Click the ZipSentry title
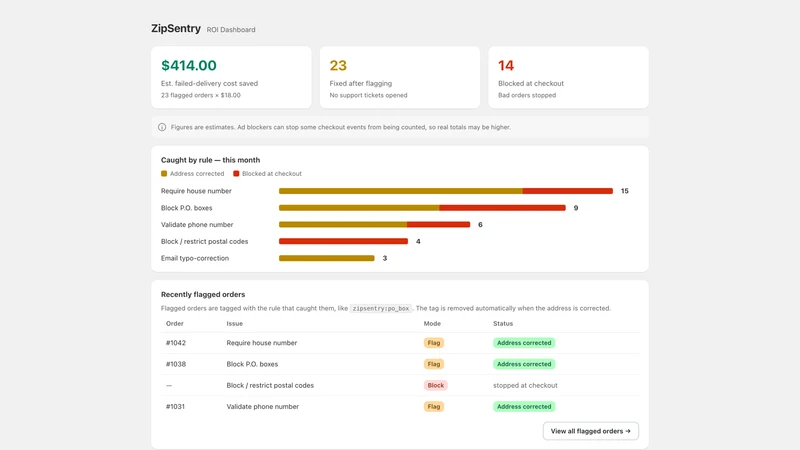 click(176, 29)
